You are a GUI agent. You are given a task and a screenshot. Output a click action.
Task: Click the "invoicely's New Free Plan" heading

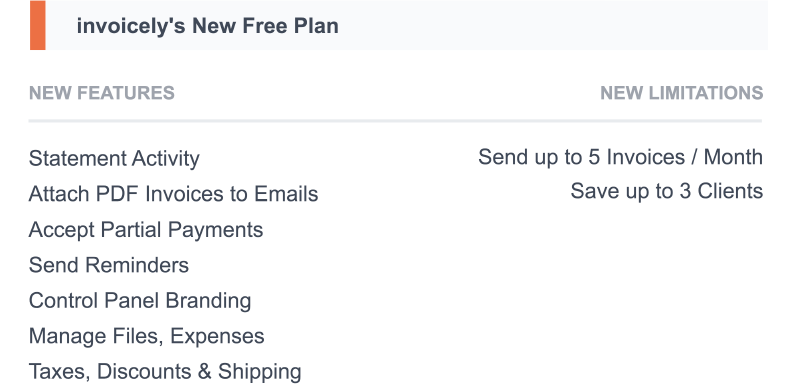pos(207,26)
